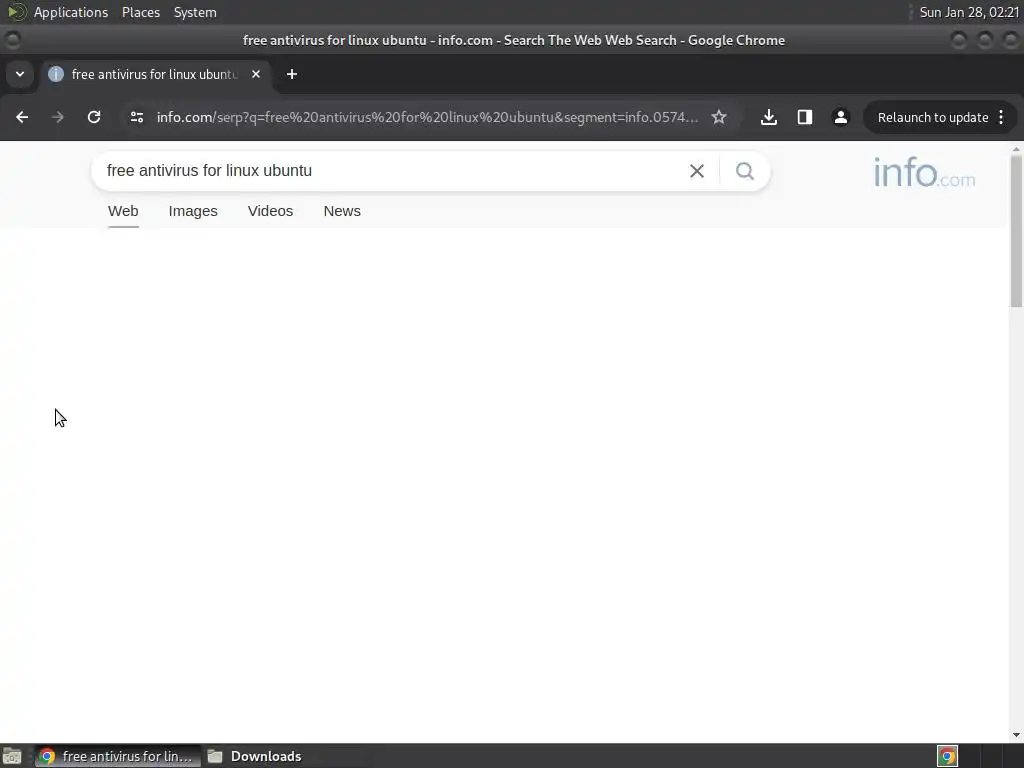Click the window menu button in title bar
The image size is (1024, 768).
point(12,40)
